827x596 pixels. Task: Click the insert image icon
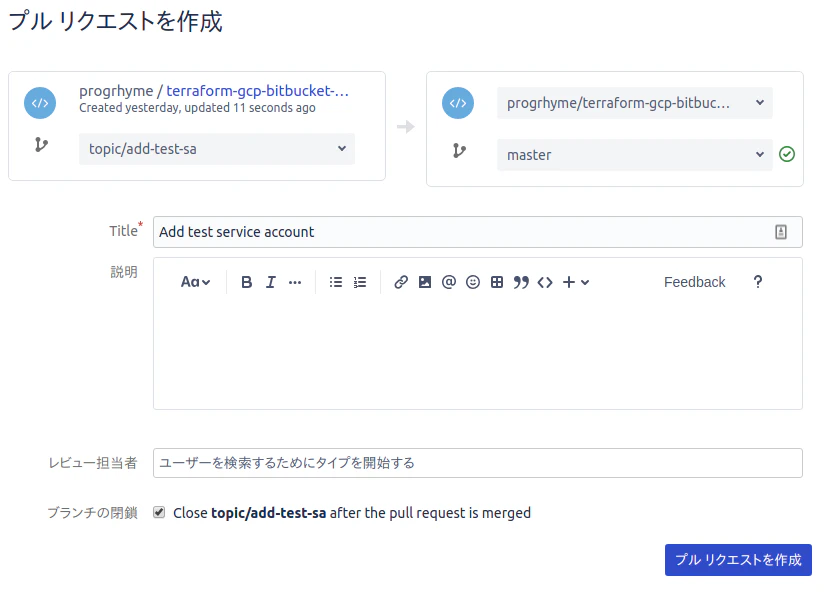[425, 282]
